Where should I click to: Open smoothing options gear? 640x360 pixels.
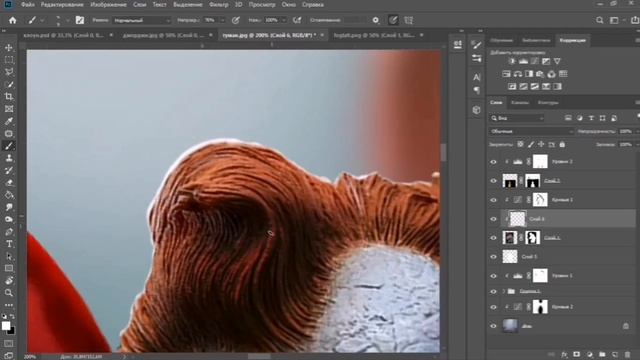click(376, 20)
